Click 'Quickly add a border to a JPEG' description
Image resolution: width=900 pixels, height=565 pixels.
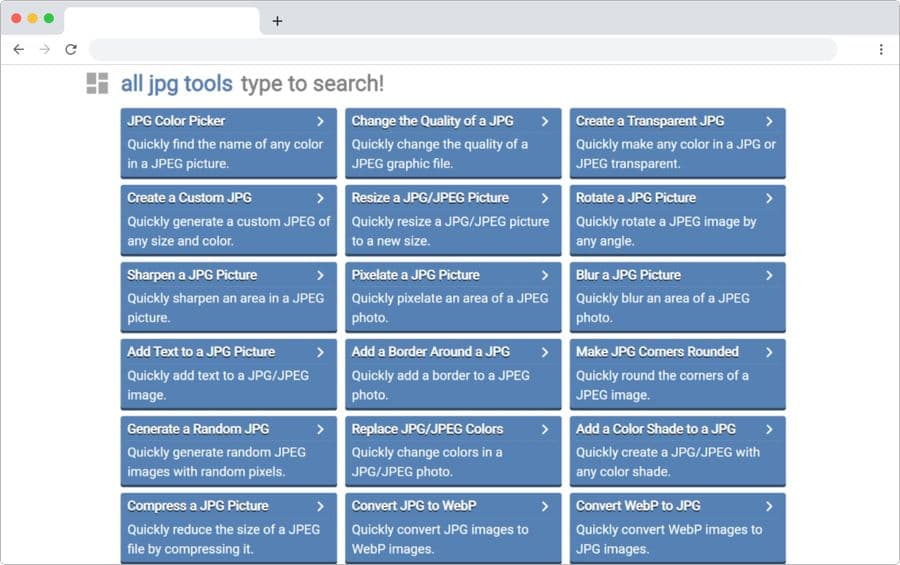(x=440, y=385)
